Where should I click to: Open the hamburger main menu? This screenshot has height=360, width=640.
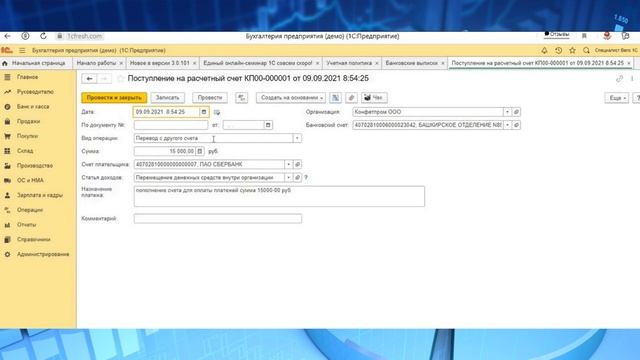click(22, 50)
